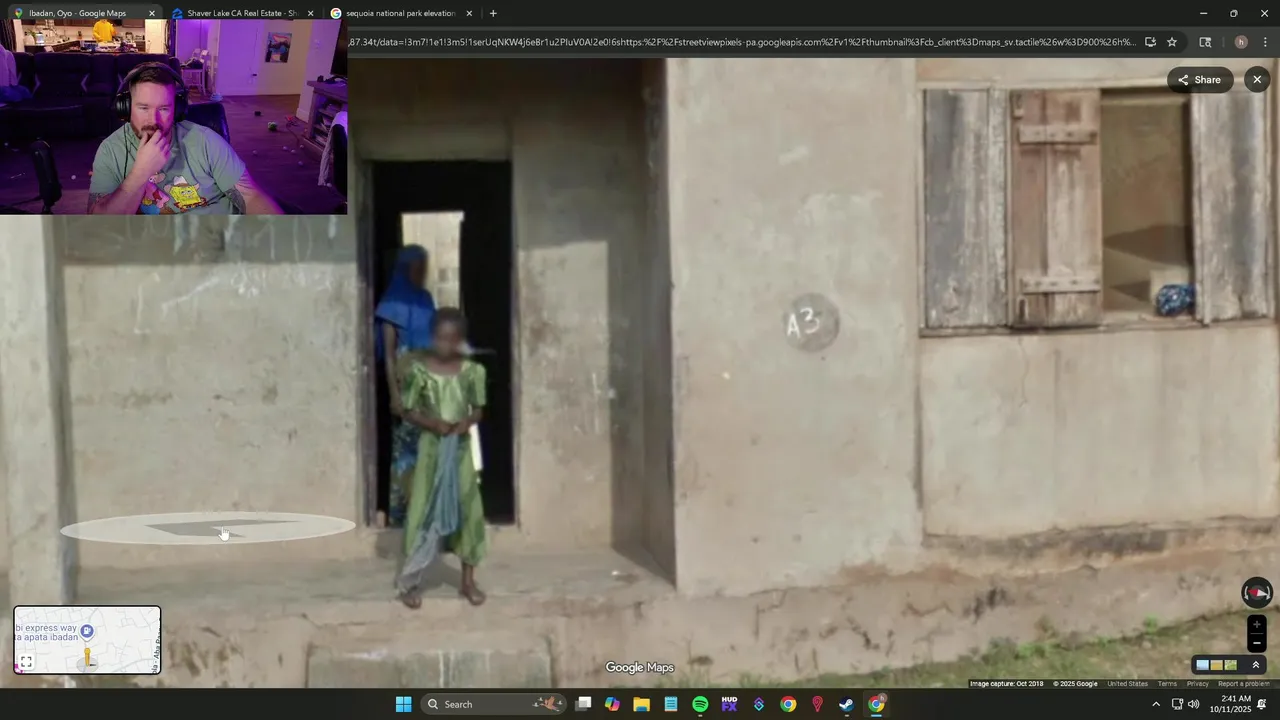Screen dimensions: 1280x720
Task: Open the blue diamond-shaped app icon in the taskbar
Action: pyautogui.click(x=759, y=704)
